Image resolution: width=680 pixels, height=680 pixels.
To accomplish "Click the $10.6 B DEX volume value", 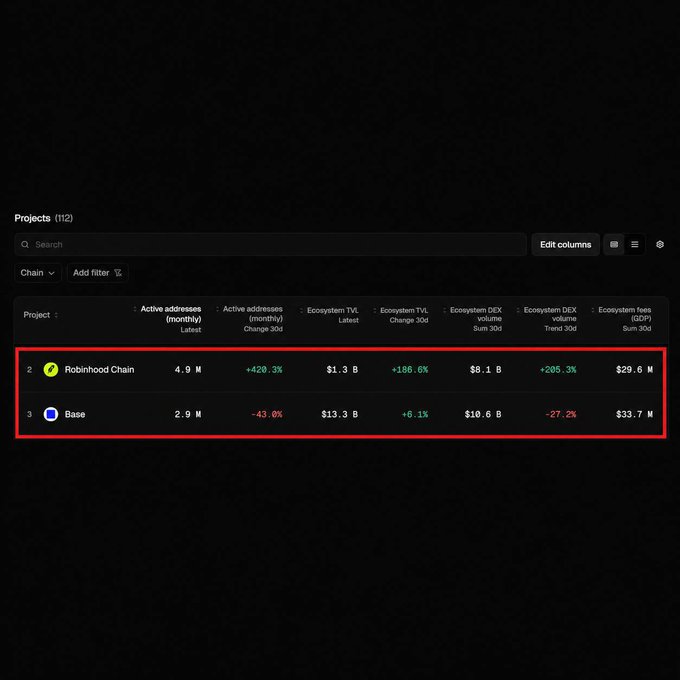I will [483, 414].
